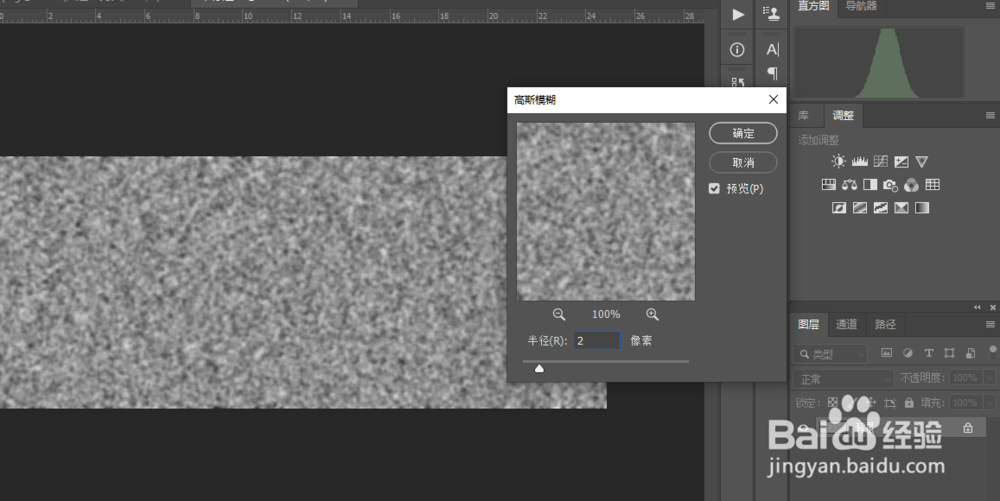Screen dimensions: 1000x501
Task: Add a Gradient Map adjustment
Action: (922, 207)
